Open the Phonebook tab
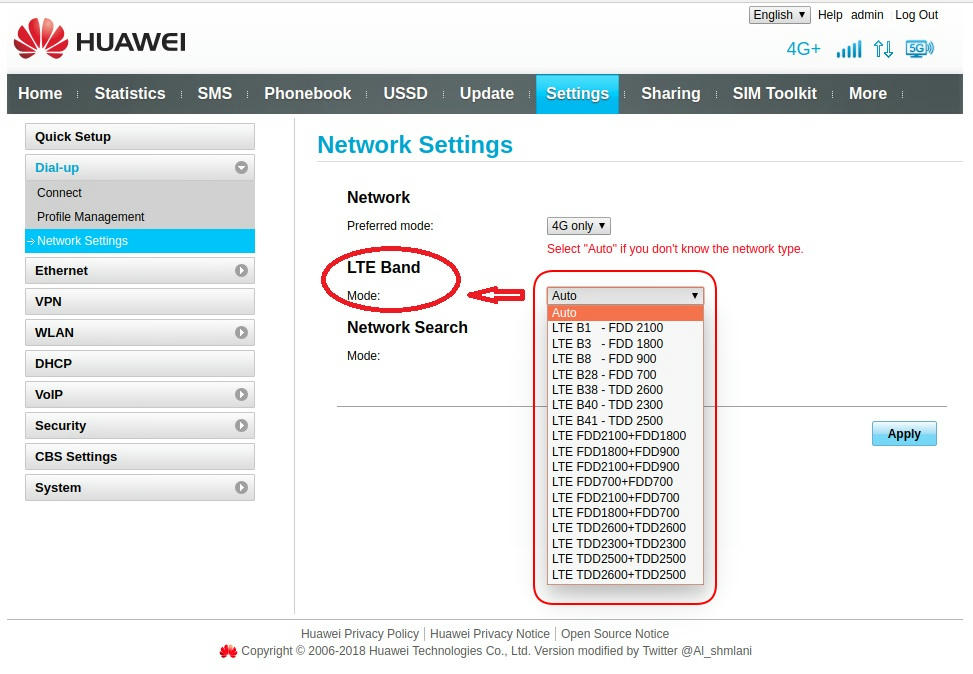This screenshot has width=973, height=674. [308, 94]
